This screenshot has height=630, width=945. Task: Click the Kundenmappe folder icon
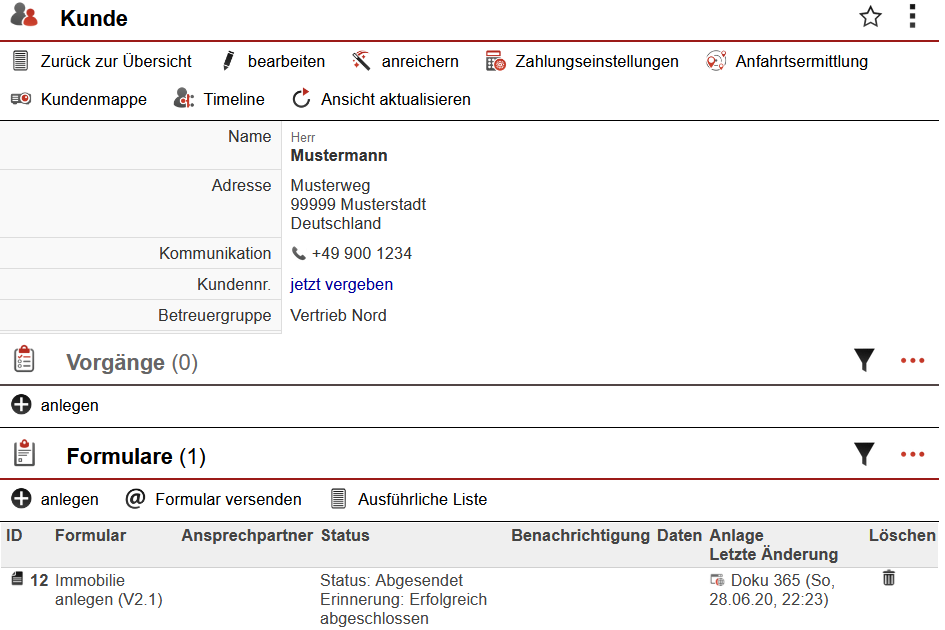(21, 99)
